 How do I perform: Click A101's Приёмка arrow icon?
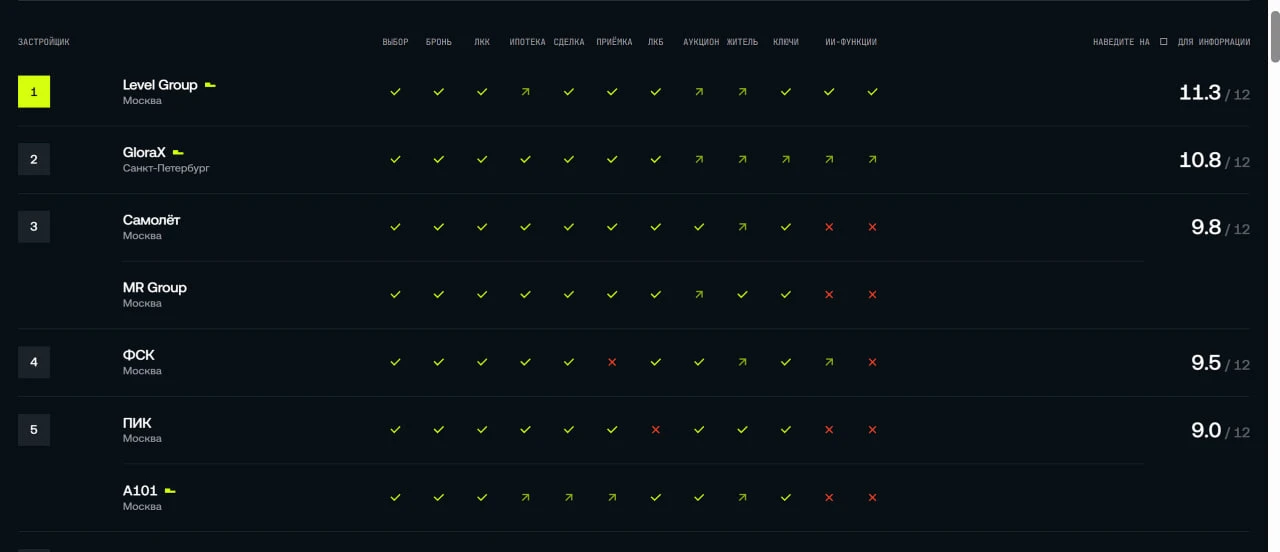(612, 497)
